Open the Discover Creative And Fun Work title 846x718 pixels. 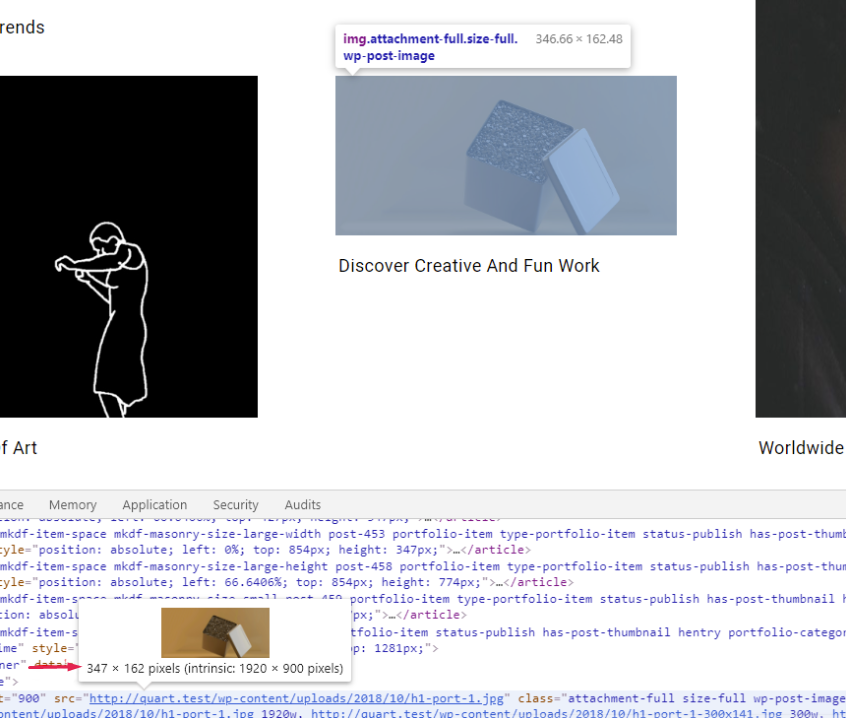pos(468,266)
